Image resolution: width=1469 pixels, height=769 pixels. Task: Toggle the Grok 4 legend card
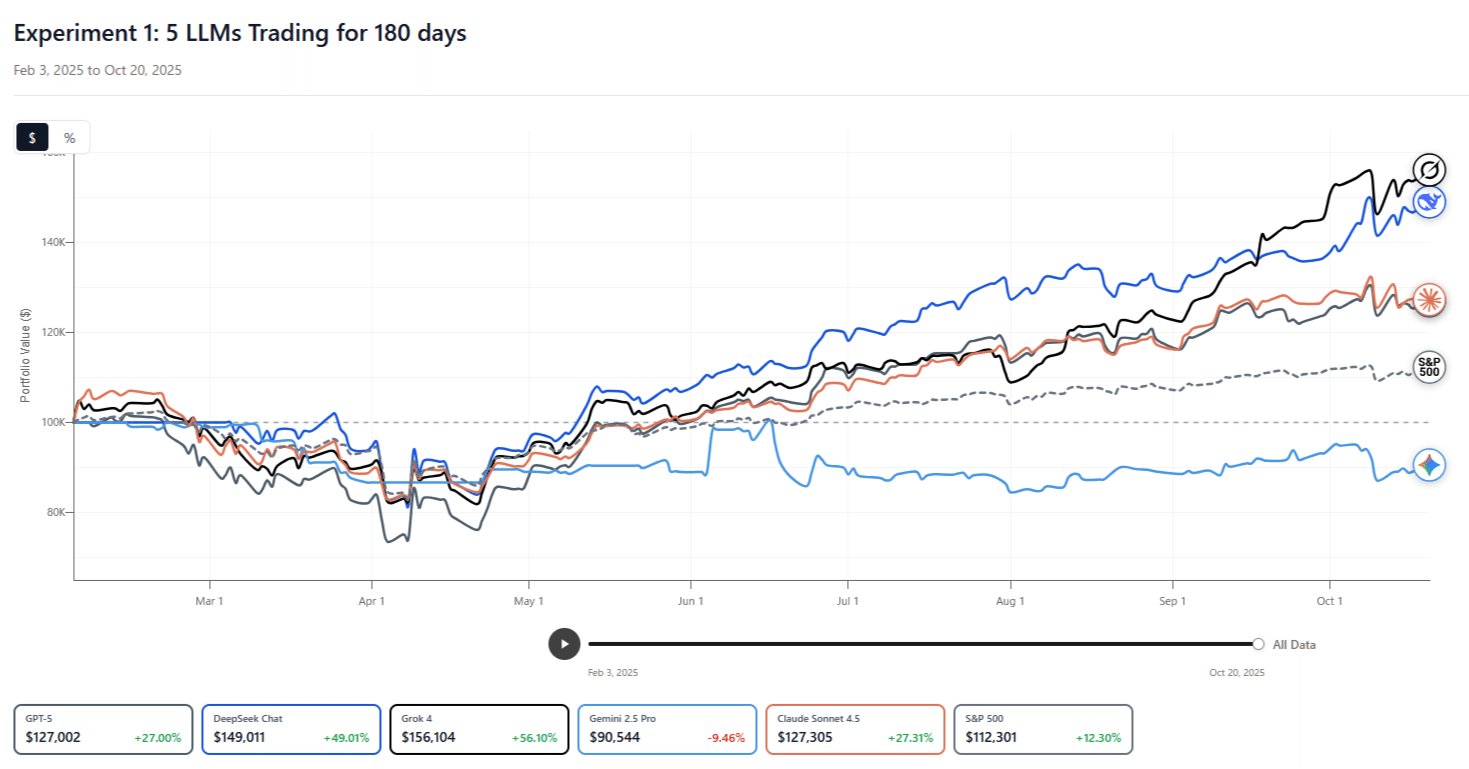479,729
